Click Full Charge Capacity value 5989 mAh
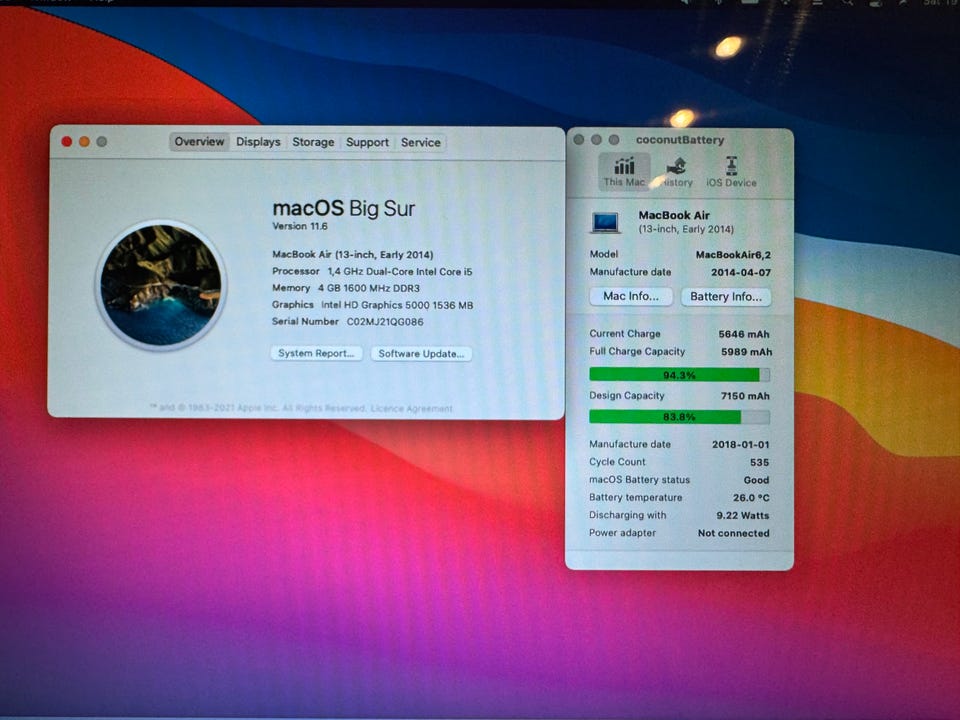960x720 pixels. coord(746,352)
